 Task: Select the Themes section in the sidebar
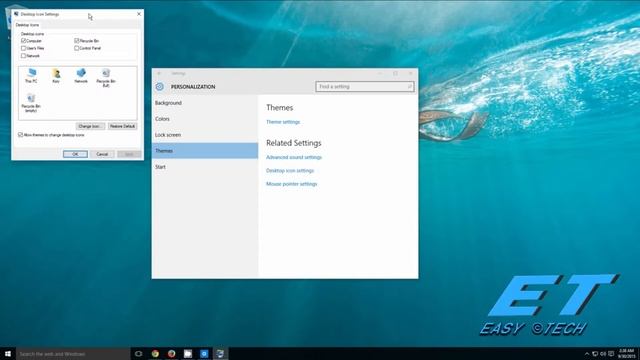pyautogui.click(x=205, y=151)
